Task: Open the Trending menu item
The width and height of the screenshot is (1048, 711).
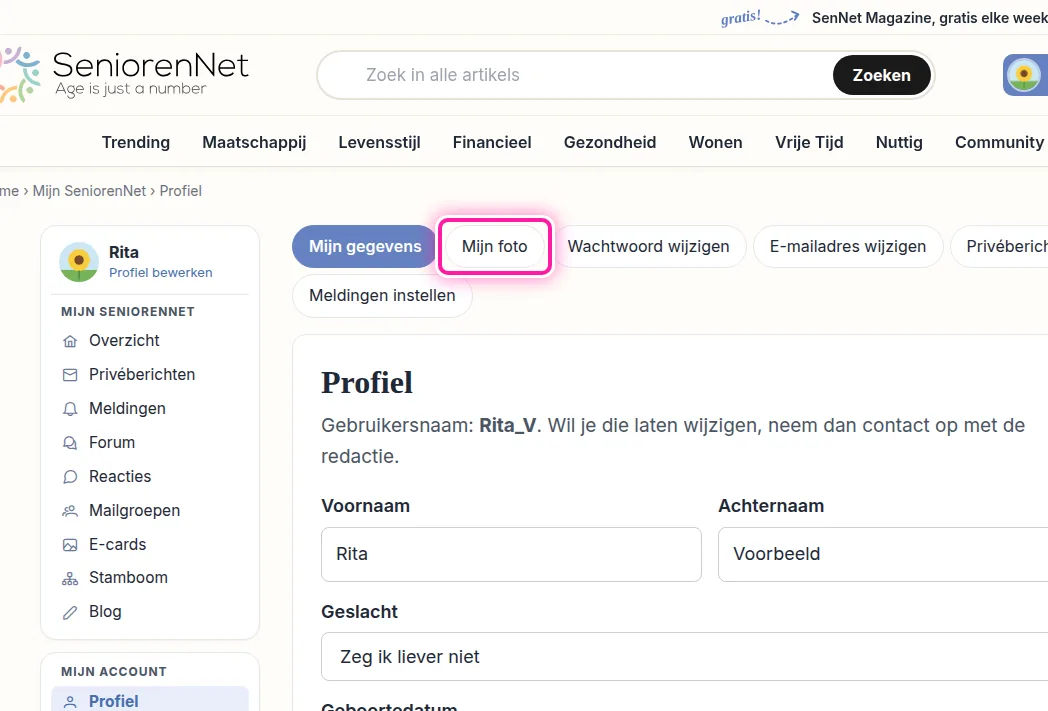Action: pos(136,142)
